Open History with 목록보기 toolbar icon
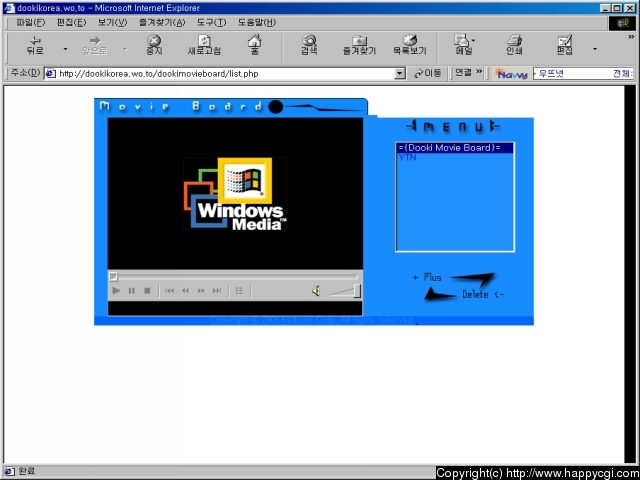The width and height of the screenshot is (640, 480). point(409,45)
